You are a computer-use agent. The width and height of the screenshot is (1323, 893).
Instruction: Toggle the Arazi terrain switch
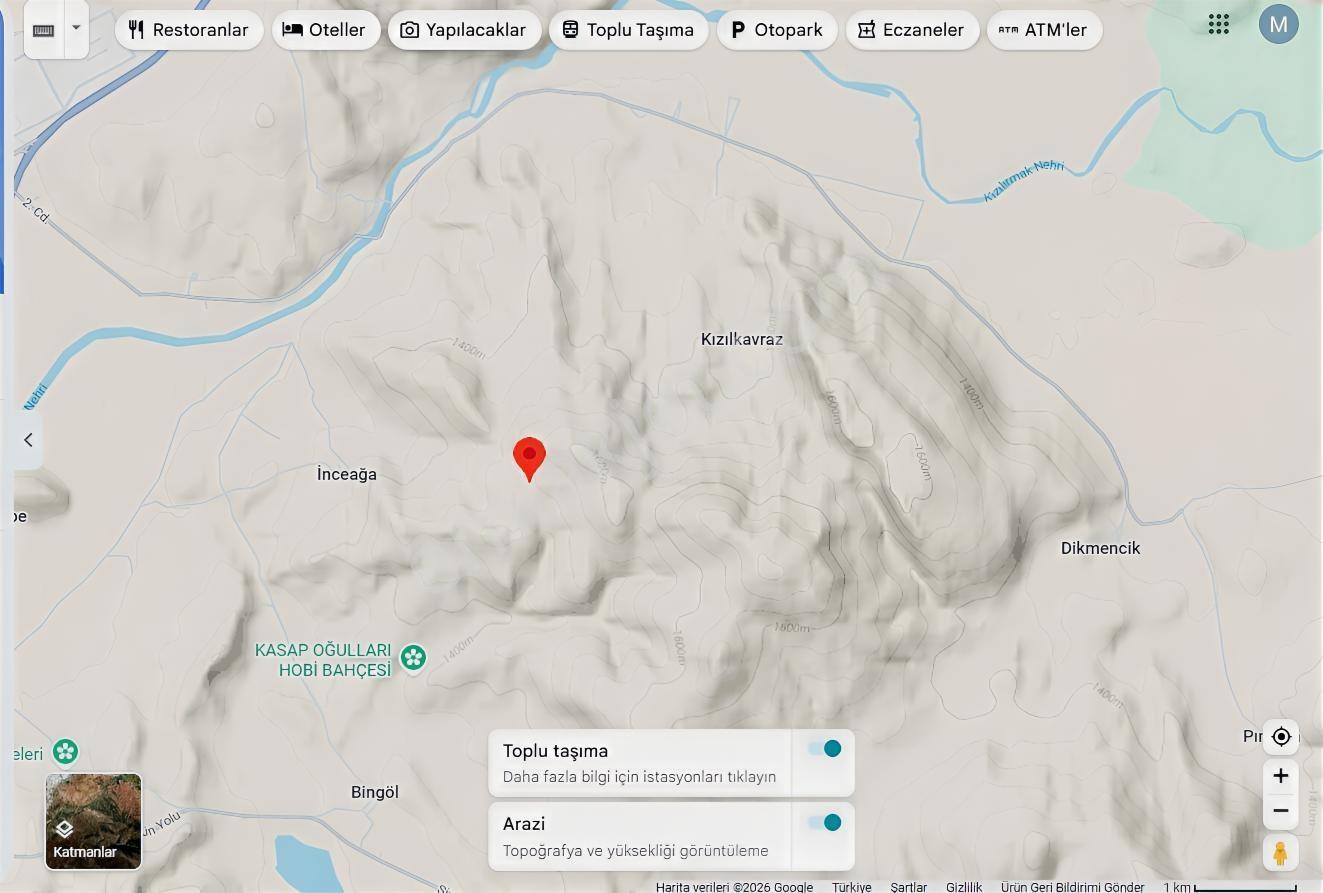pyautogui.click(x=824, y=823)
